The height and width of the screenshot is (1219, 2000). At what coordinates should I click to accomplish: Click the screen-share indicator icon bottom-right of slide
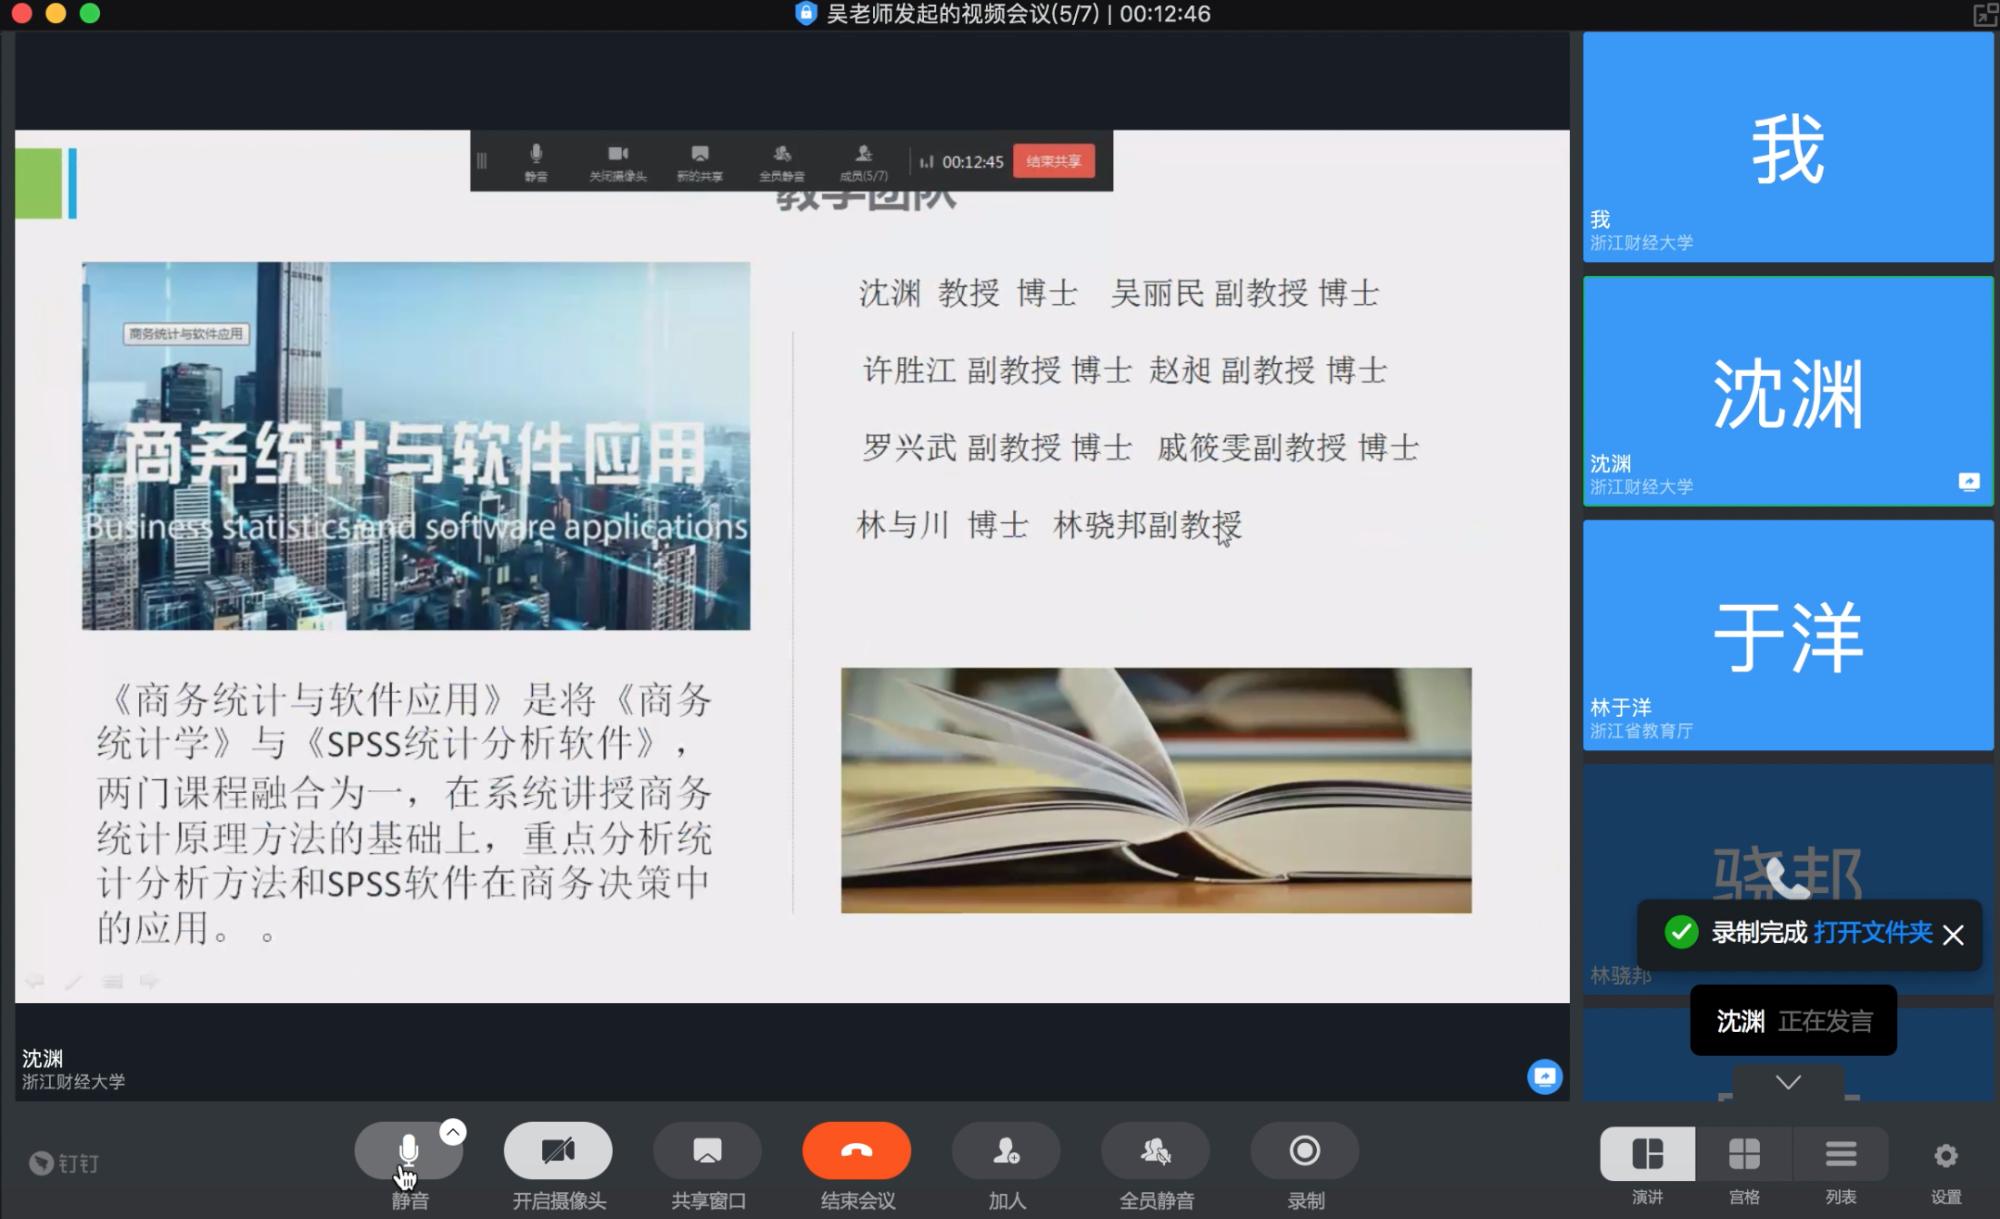click(1544, 1076)
